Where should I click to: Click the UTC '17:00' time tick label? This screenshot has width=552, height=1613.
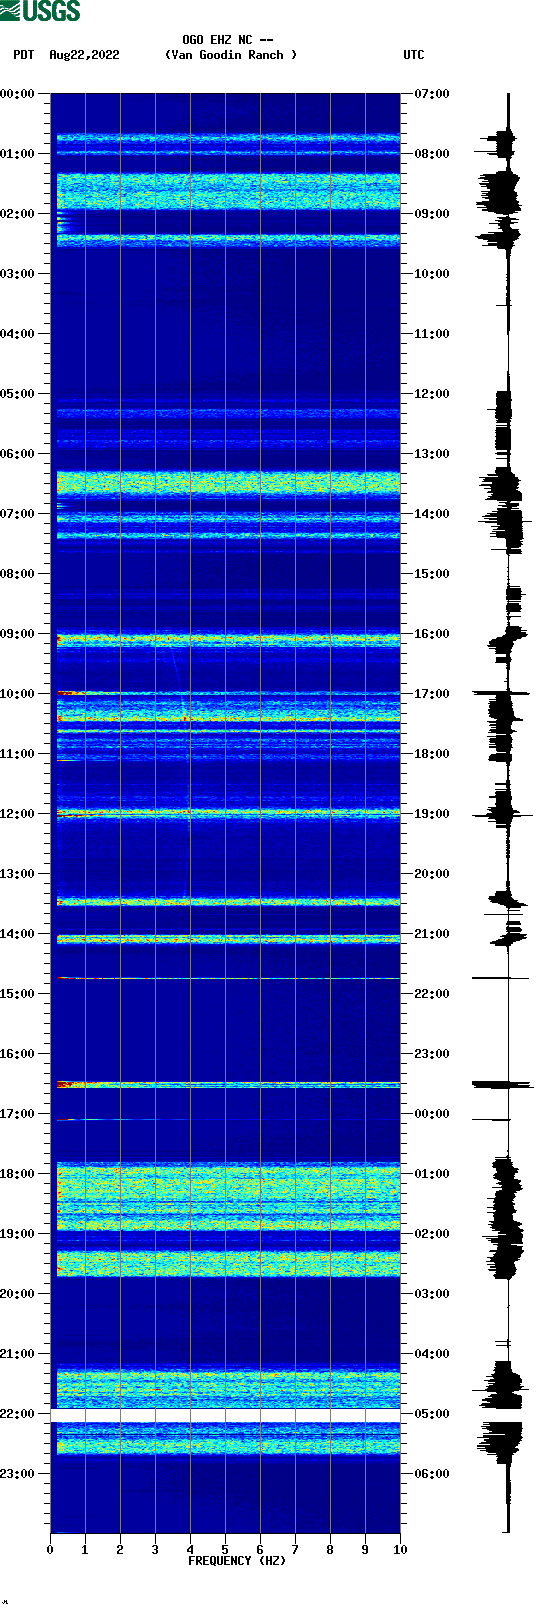[432, 694]
